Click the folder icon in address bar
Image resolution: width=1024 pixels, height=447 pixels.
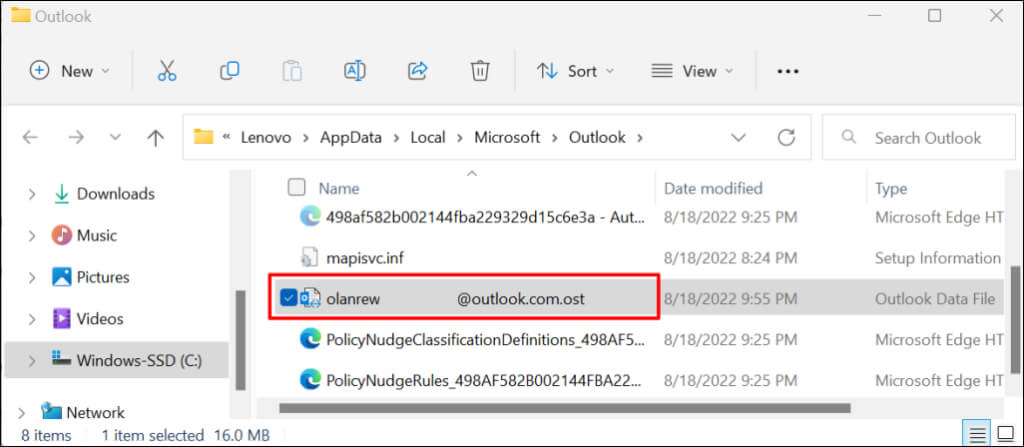(x=204, y=137)
